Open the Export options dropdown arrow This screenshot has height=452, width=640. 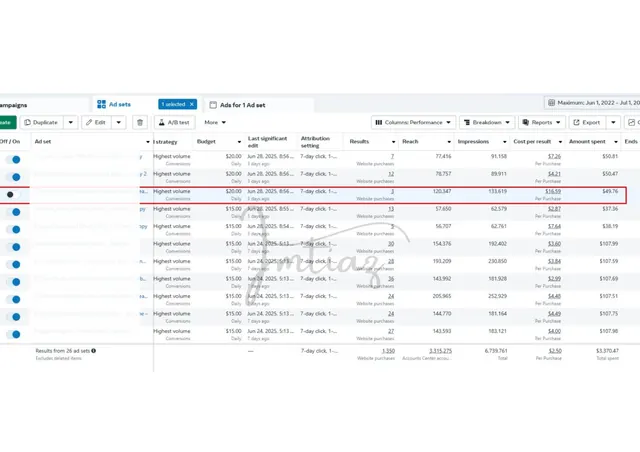pos(613,122)
